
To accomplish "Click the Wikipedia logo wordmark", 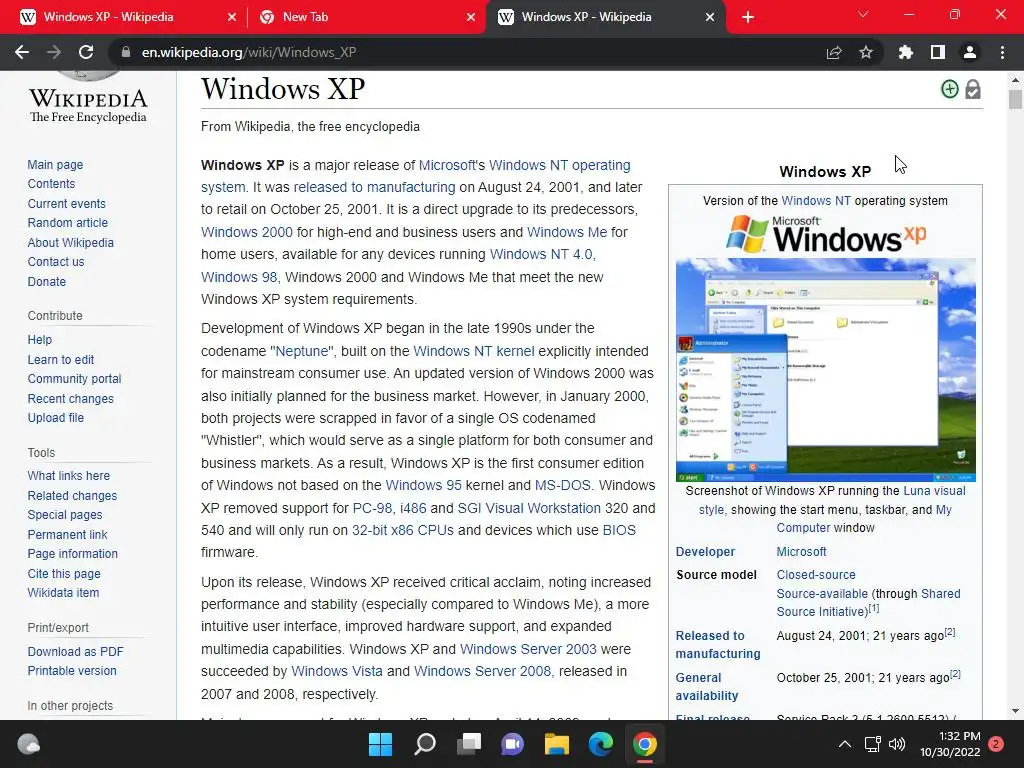I will click(88, 104).
